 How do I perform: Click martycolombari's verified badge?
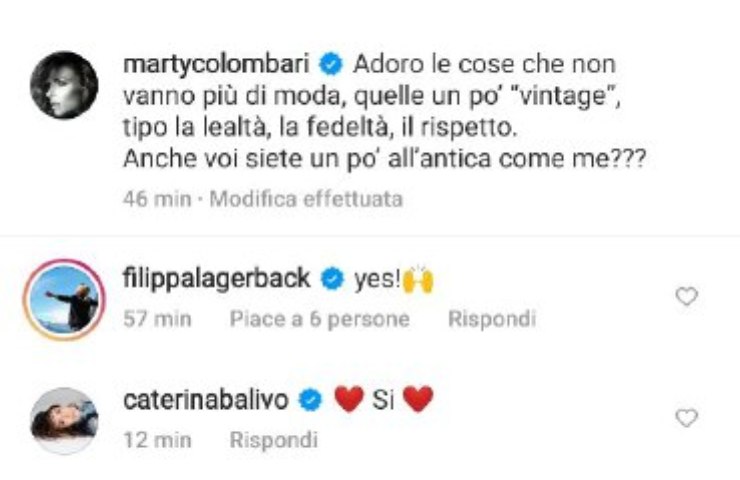331,65
